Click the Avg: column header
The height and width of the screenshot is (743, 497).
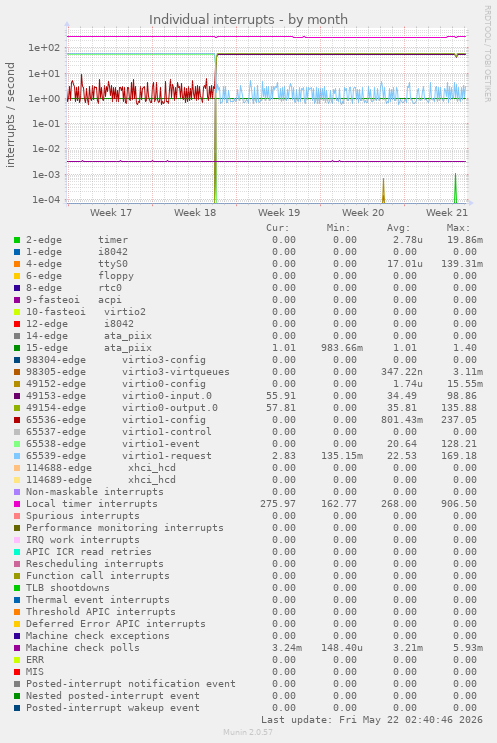398,228
